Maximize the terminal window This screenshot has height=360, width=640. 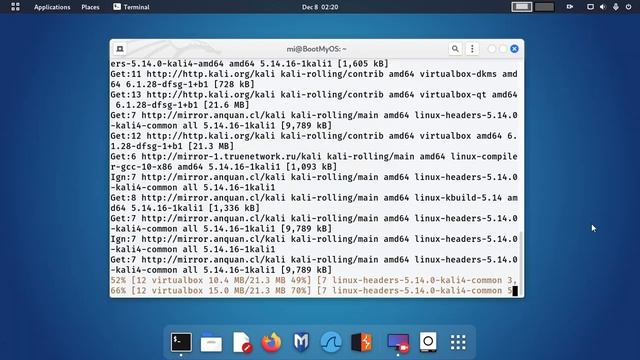pyautogui.click(x=503, y=49)
